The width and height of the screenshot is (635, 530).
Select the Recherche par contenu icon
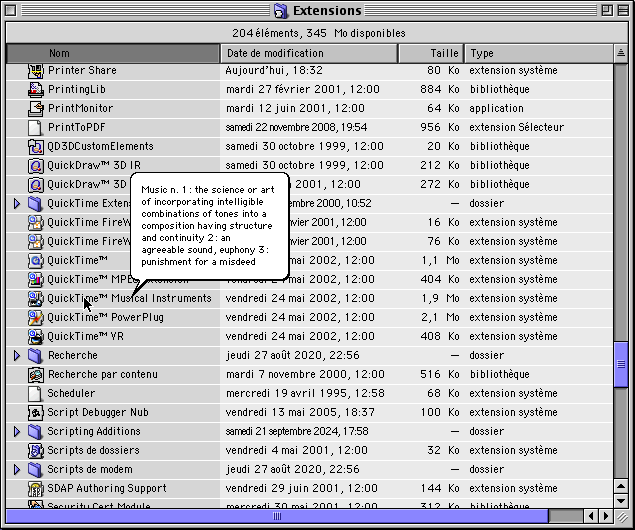pyautogui.click(x=36, y=375)
